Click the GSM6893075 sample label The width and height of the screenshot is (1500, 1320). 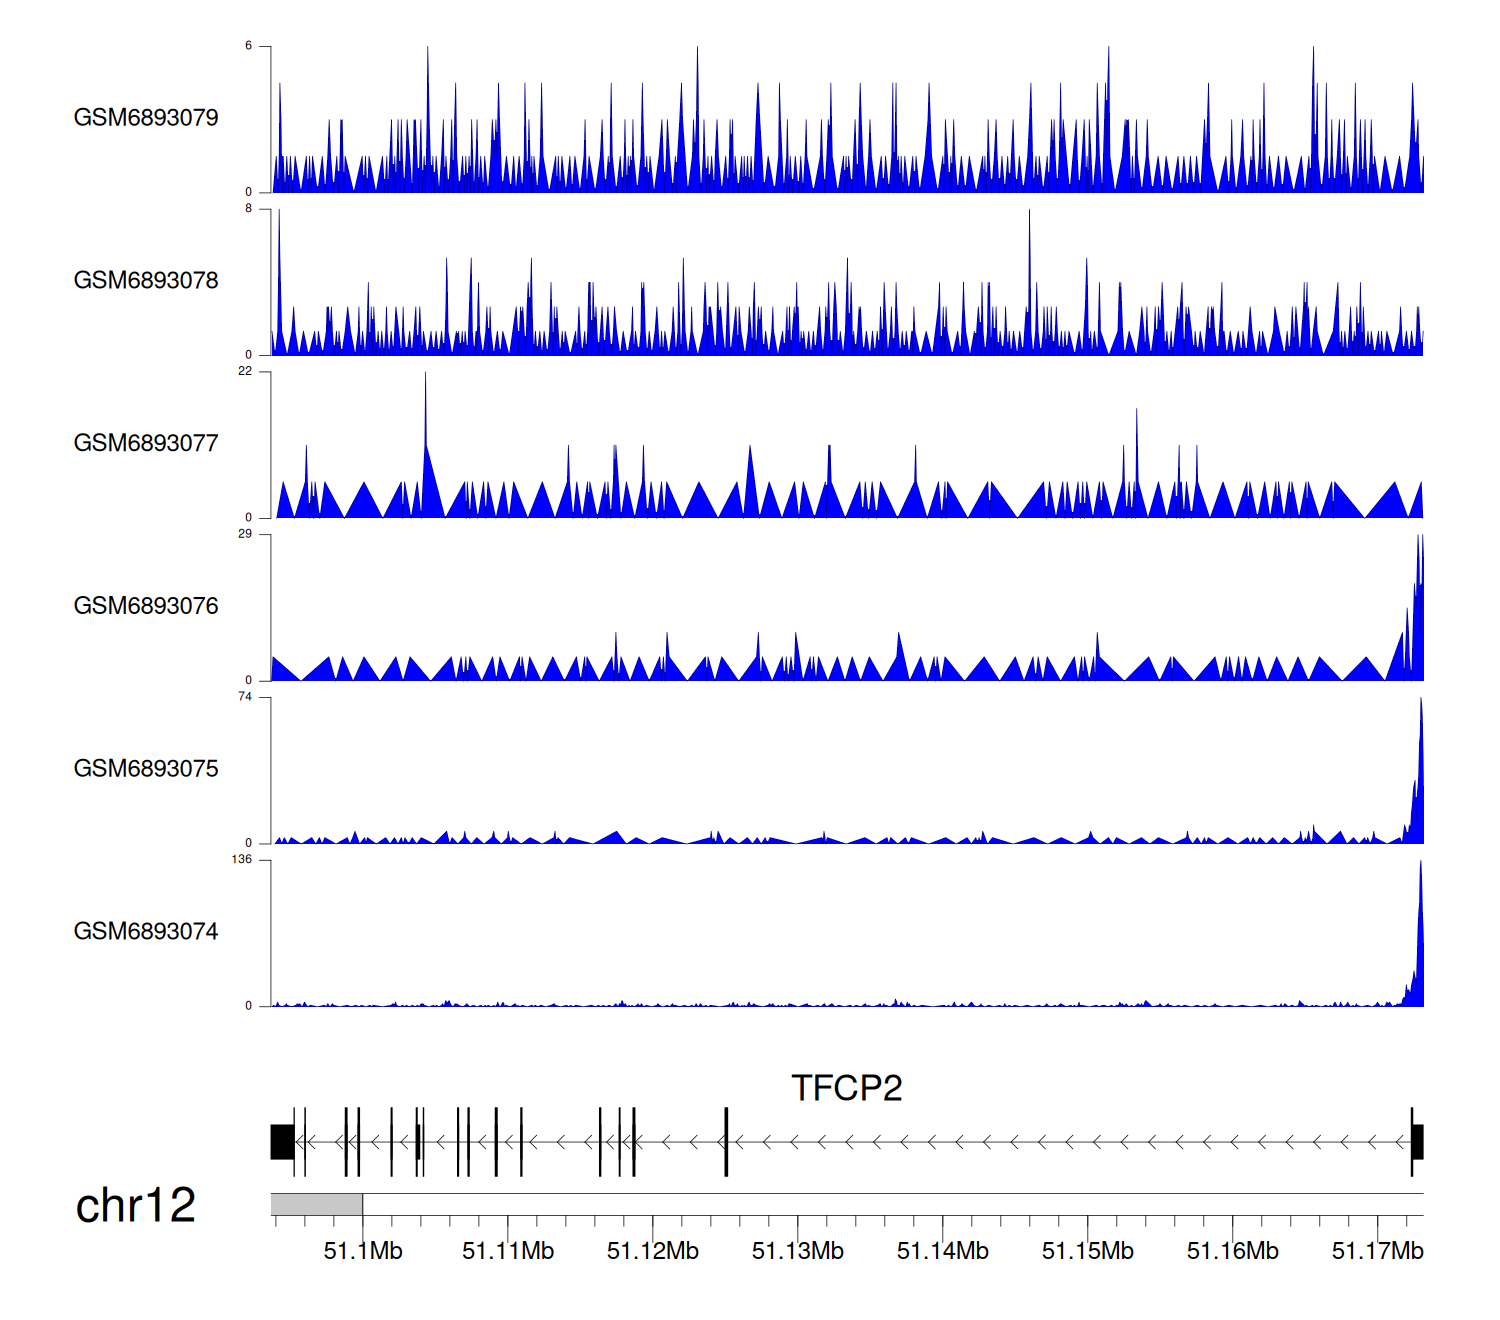coord(146,769)
